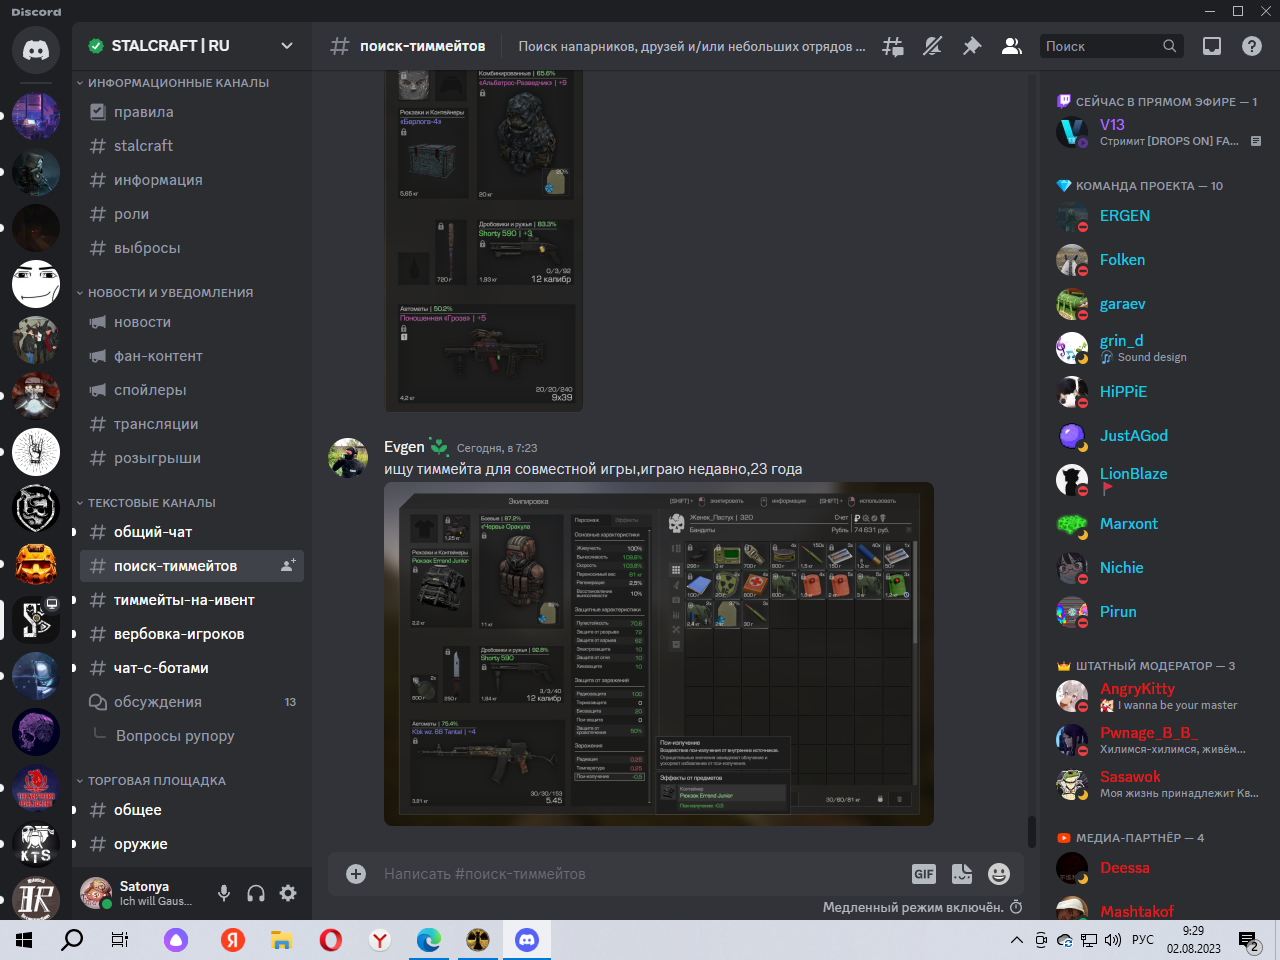Image resolution: width=1280 pixels, height=960 pixels.
Task: Open streamer V13 in member list
Action: (1160, 132)
